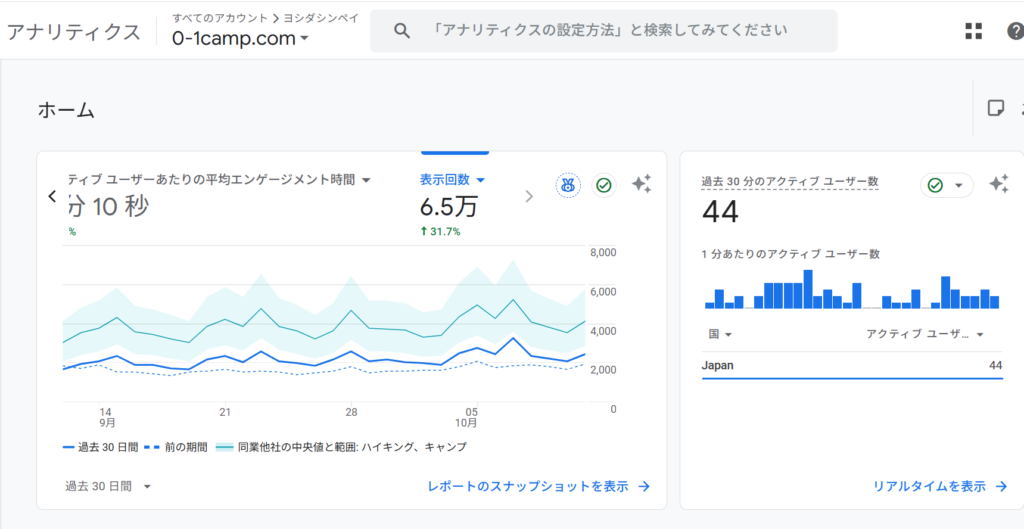Click the 1 分あたりのアクティブ ユーザー数 label
The width and height of the screenshot is (1024, 529).
click(x=791, y=255)
